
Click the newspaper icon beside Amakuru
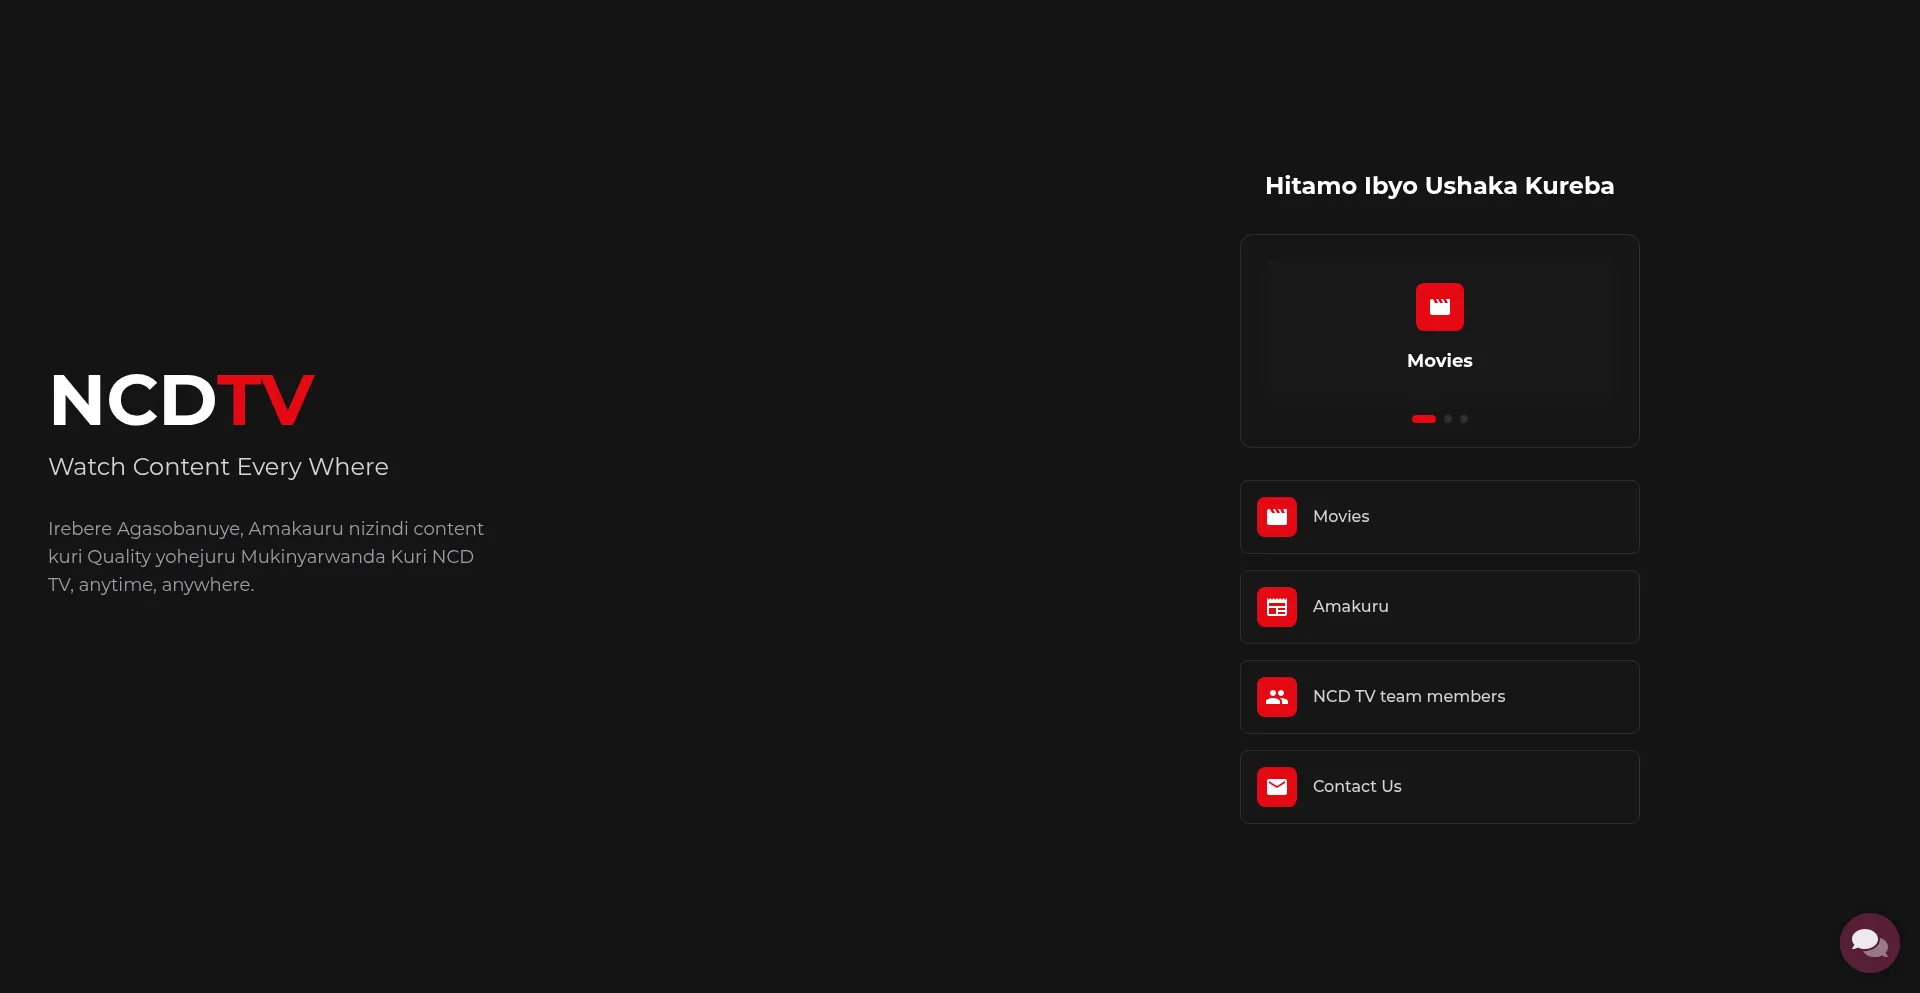click(x=1276, y=607)
